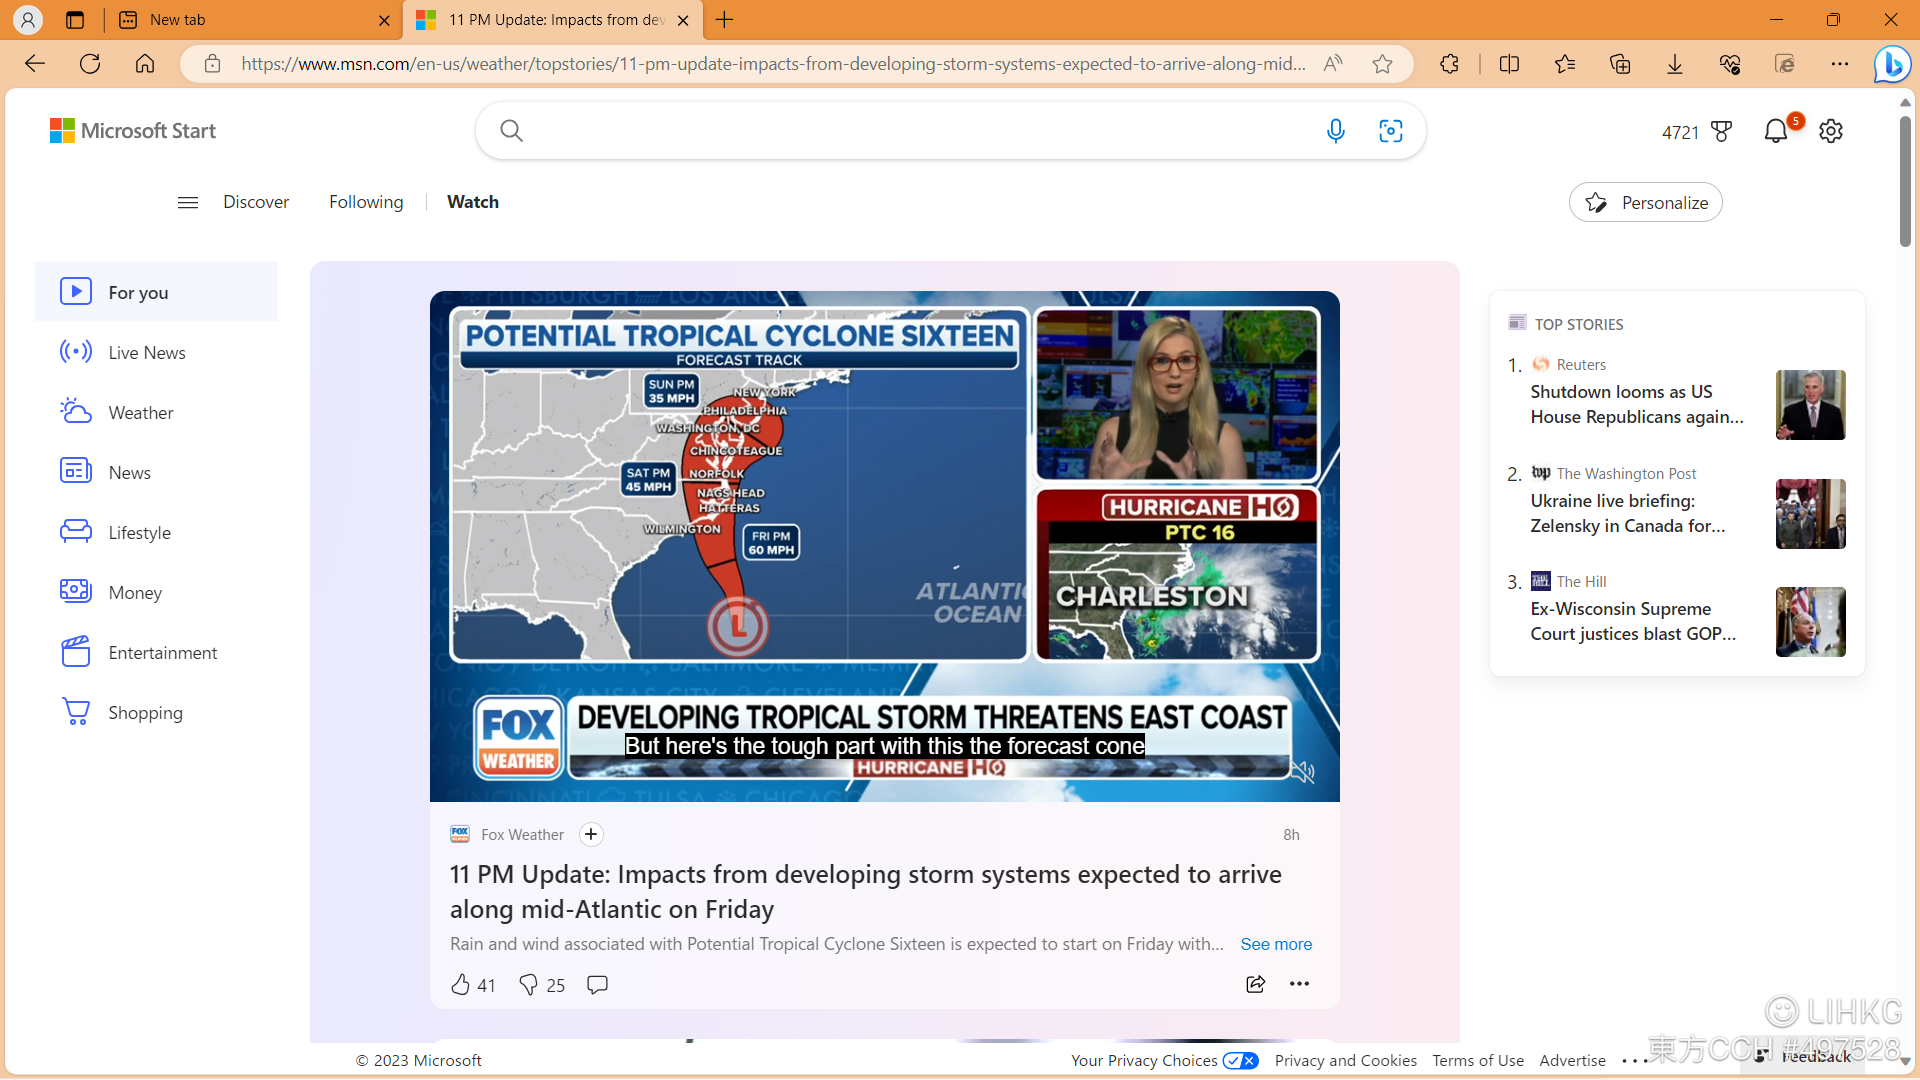Start voice search with microphone
The width and height of the screenshot is (1920, 1080).
coord(1336,131)
